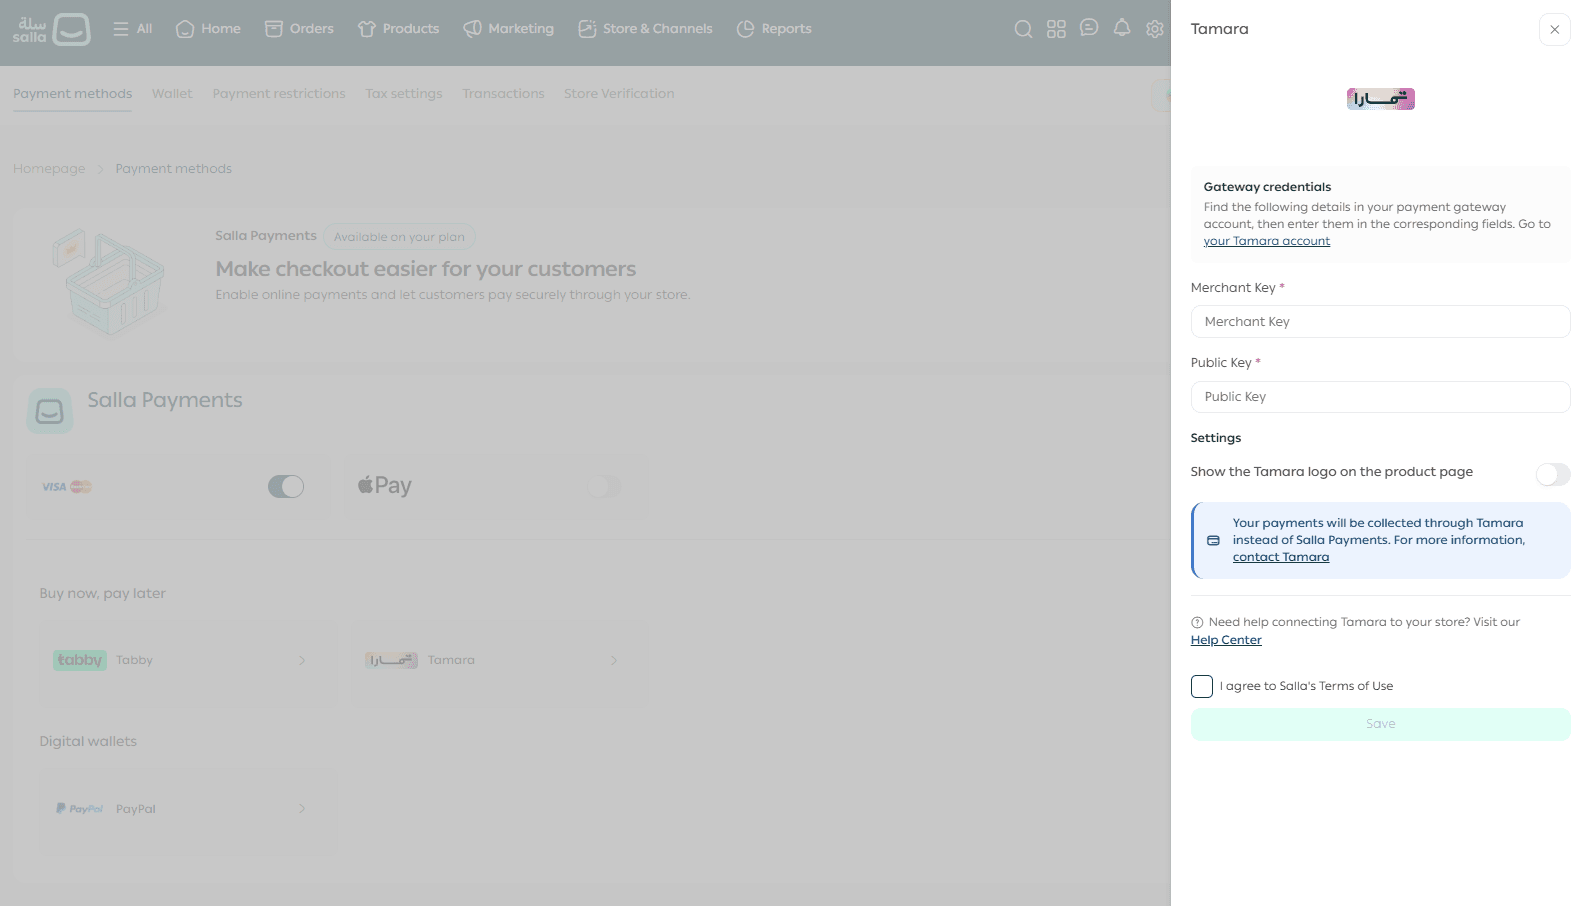Click the Apple Pay logo

(385, 486)
